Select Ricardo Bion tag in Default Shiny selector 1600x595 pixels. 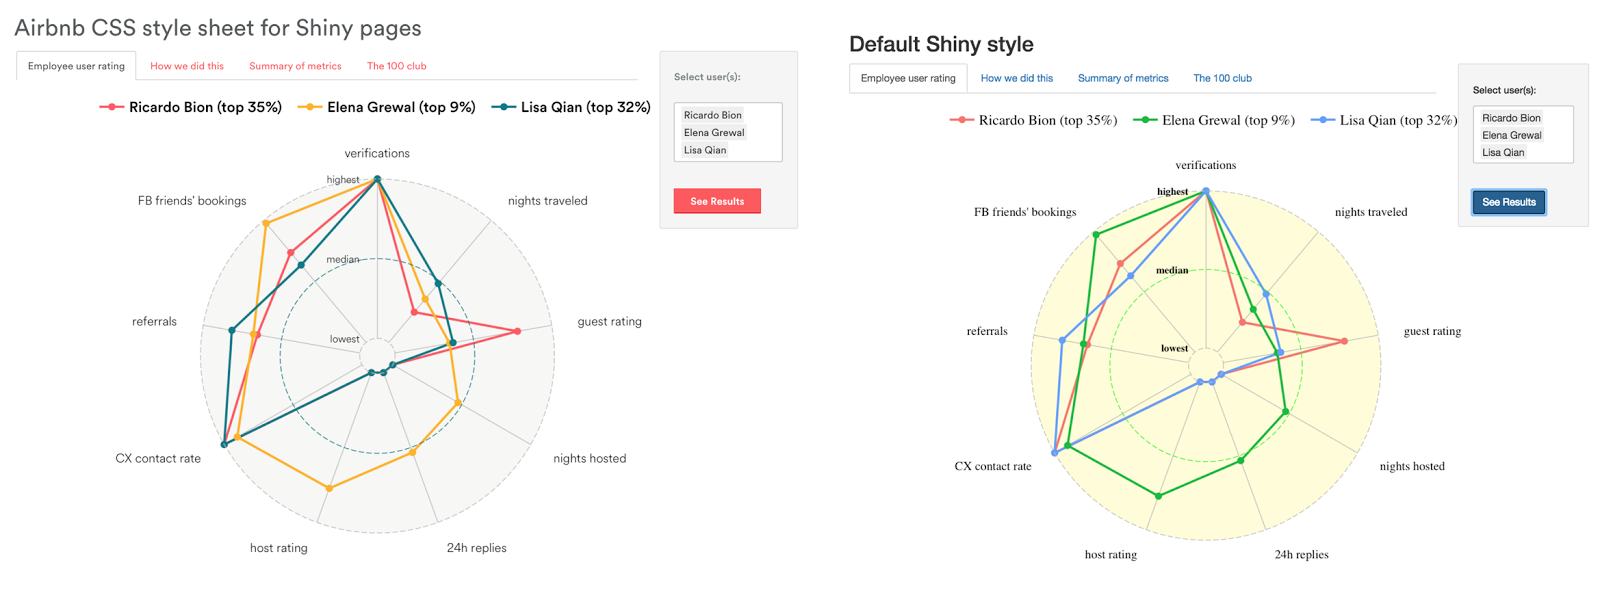pos(1511,118)
